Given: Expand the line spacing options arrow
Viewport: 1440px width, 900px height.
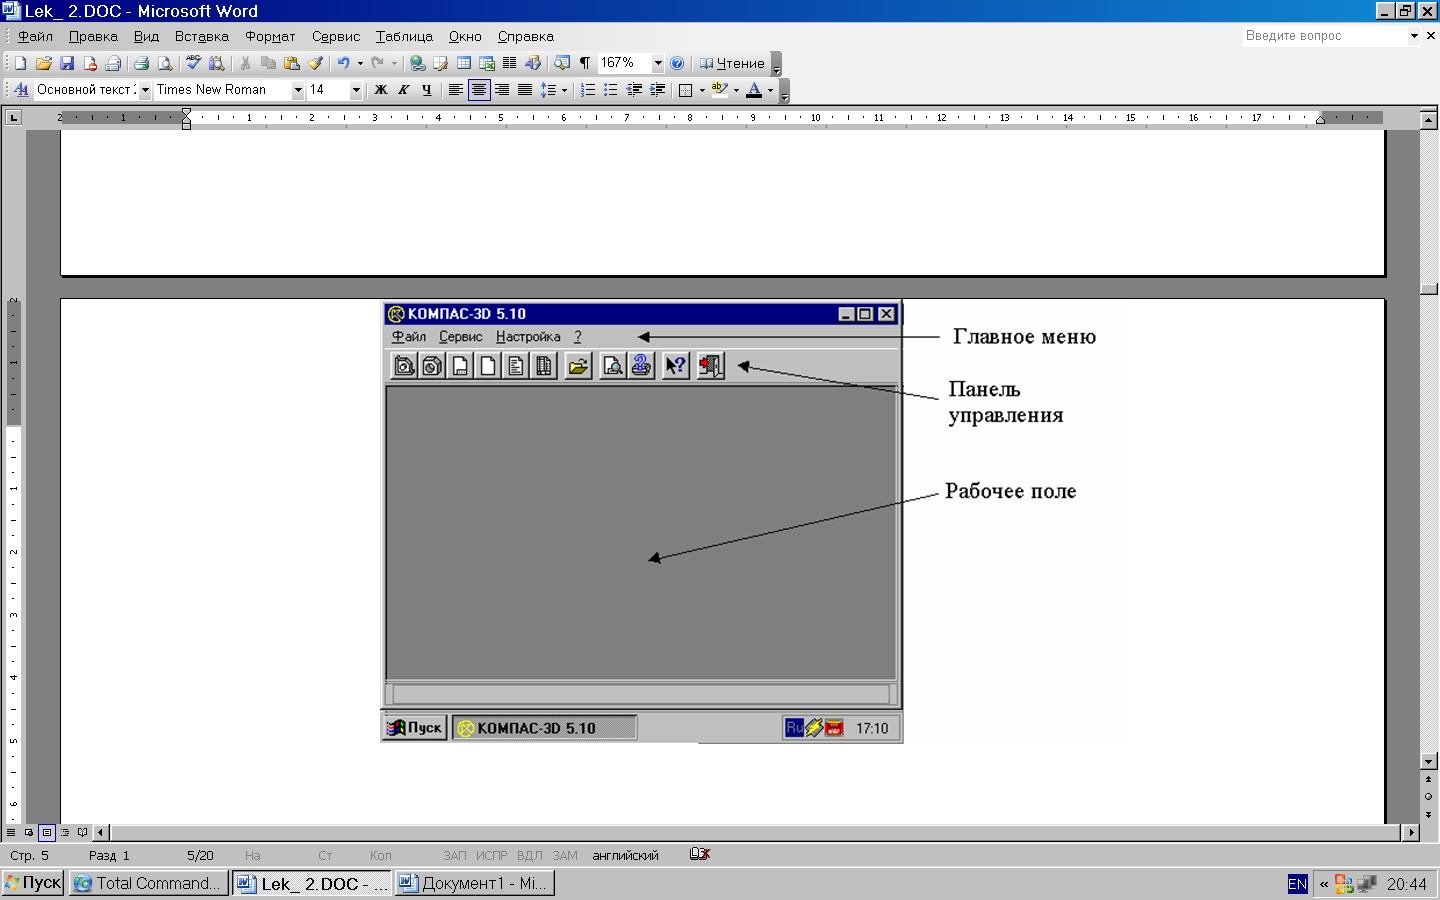Looking at the screenshot, I should click(565, 90).
